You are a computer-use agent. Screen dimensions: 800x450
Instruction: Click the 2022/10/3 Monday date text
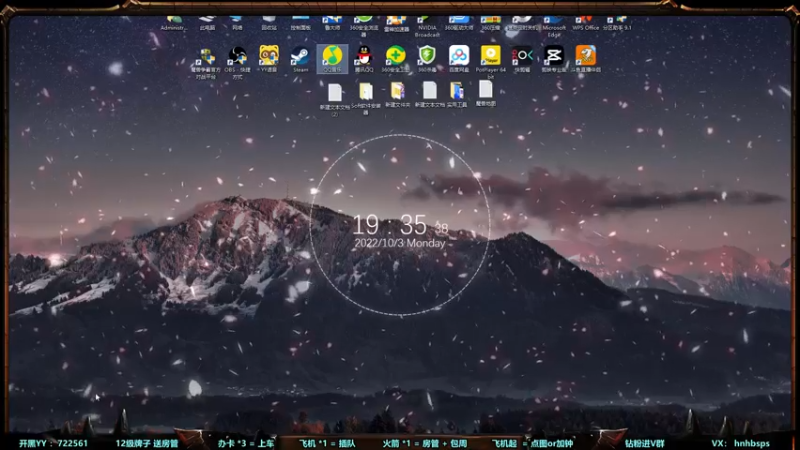click(x=399, y=243)
